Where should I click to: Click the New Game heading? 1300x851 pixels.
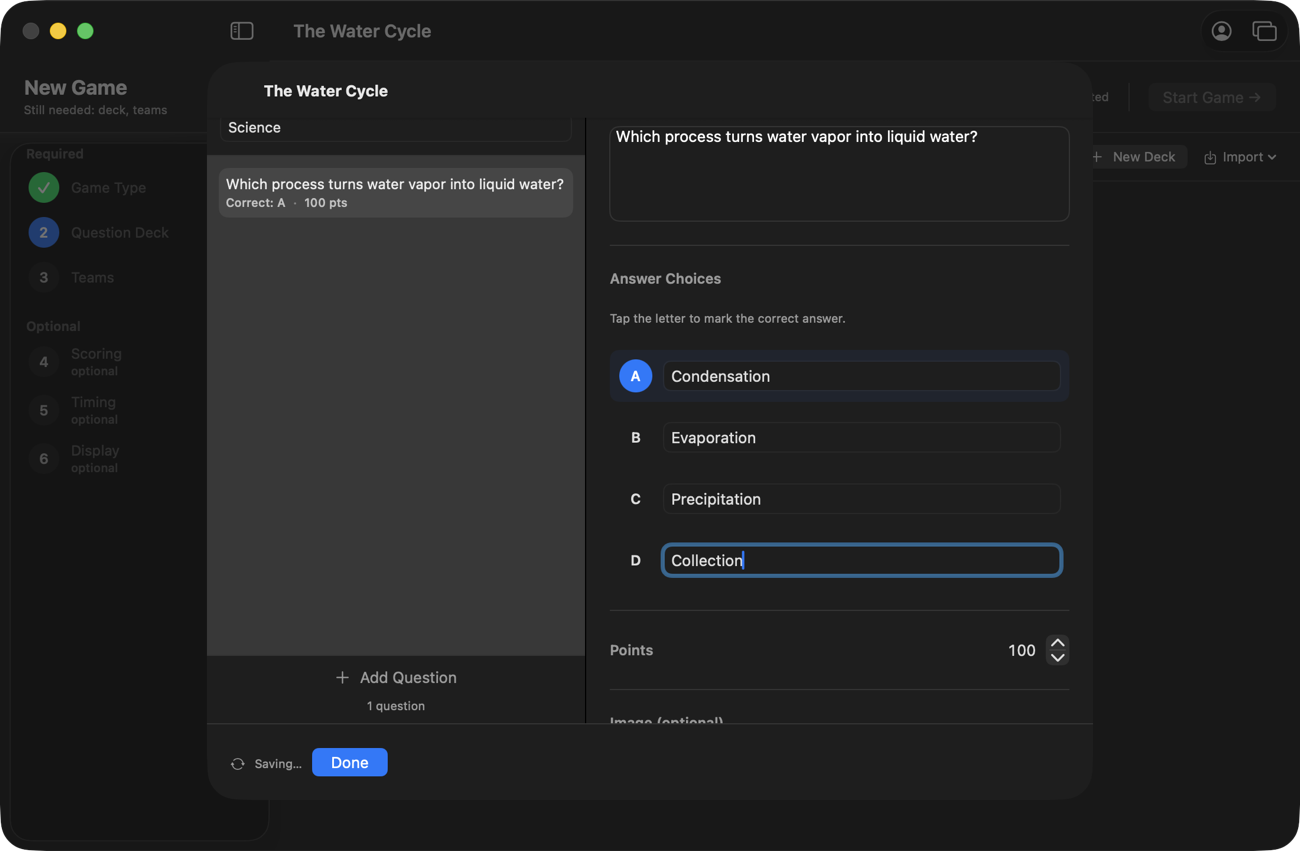tap(76, 88)
